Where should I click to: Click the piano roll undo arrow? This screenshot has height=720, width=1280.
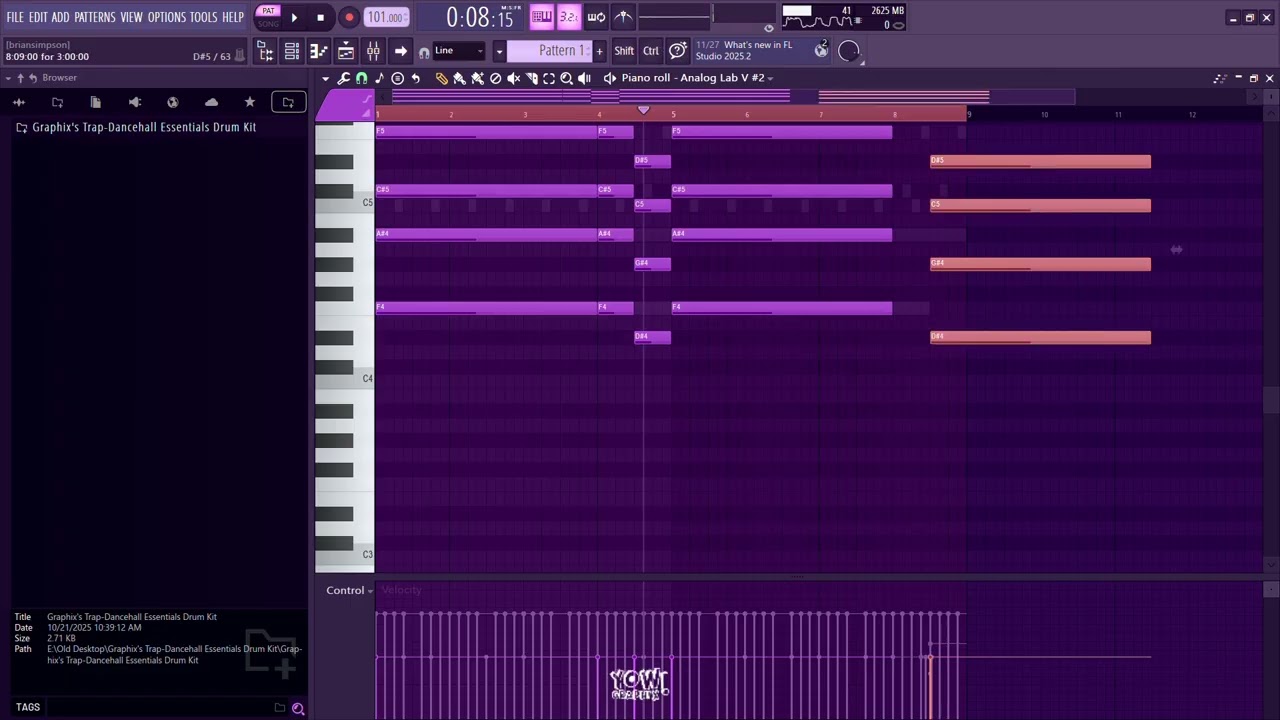pyautogui.click(x=415, y=78)
